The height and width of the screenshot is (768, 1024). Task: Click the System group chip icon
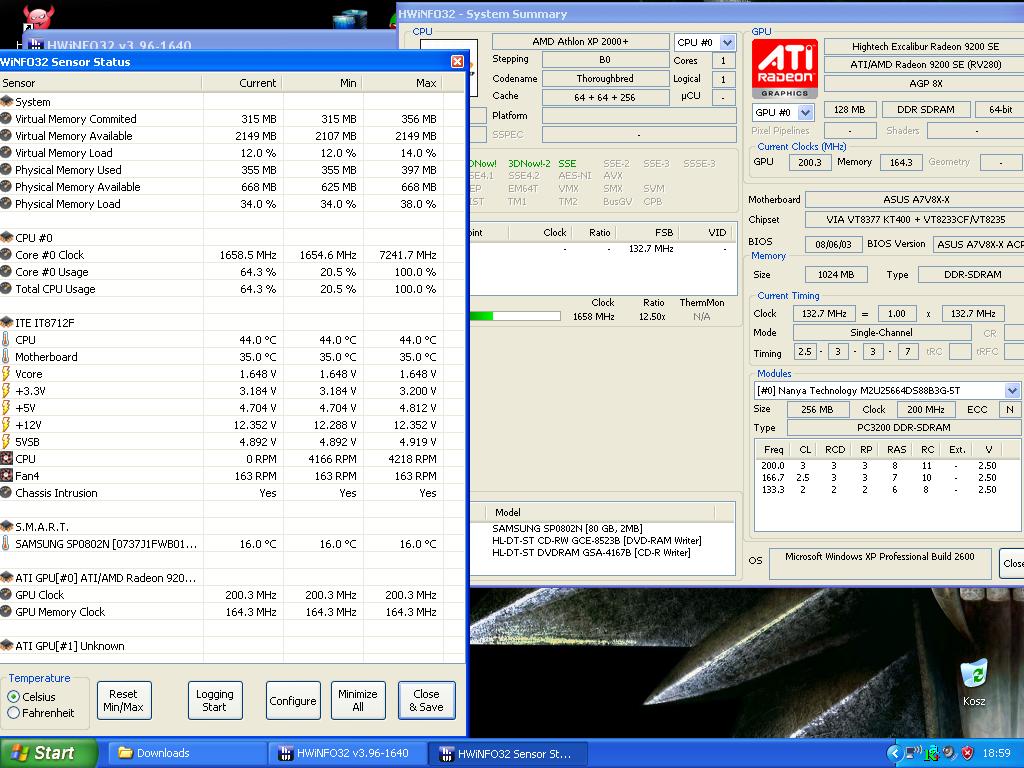tap(7, 101)
